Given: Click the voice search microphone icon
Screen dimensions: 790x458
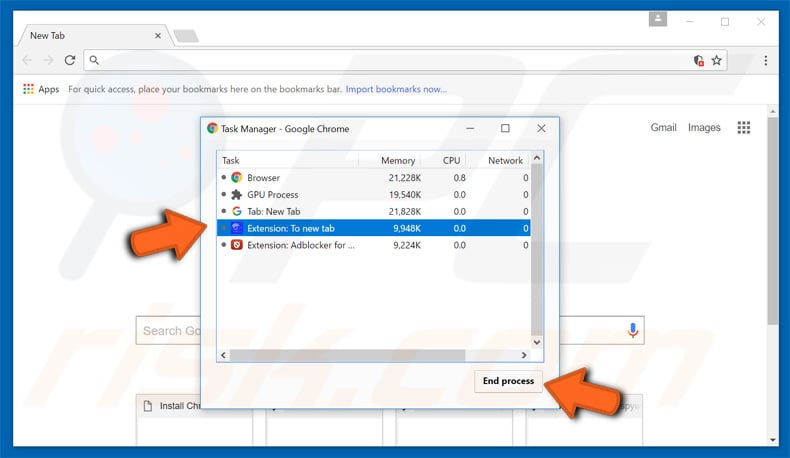Looking at the screenshot, I should pyautogui.click(x=633, y=331).
